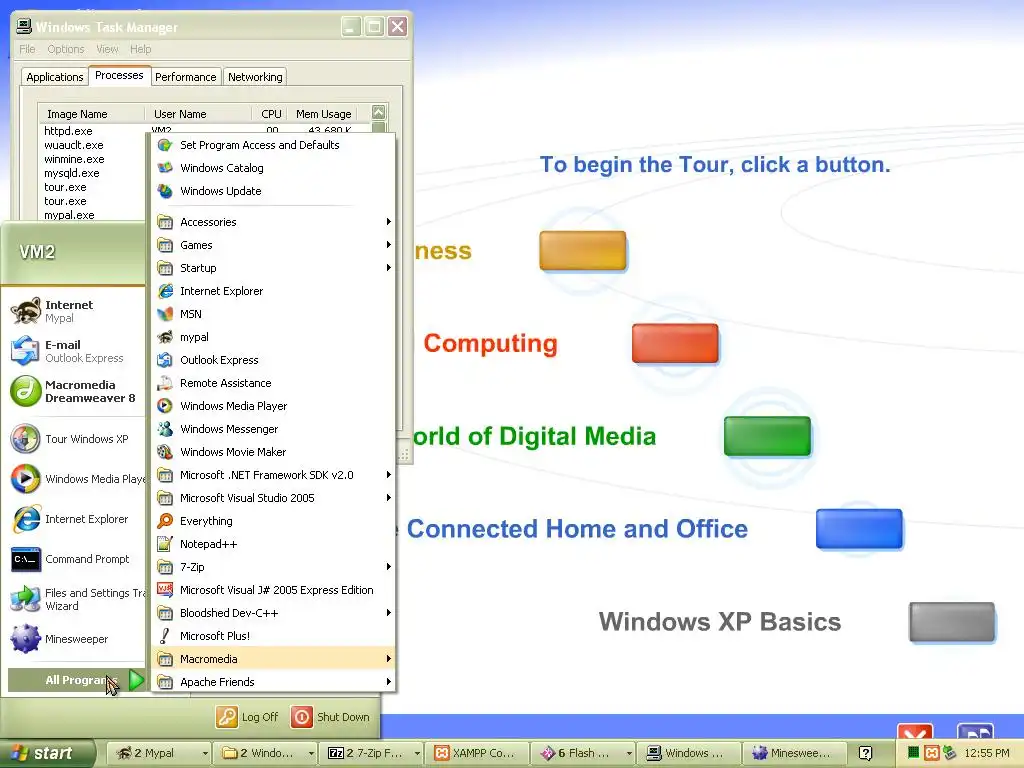Click Internet Explorer icon in All Programs list
This screenshot has height=768, width=1024.
pos(165,291)
